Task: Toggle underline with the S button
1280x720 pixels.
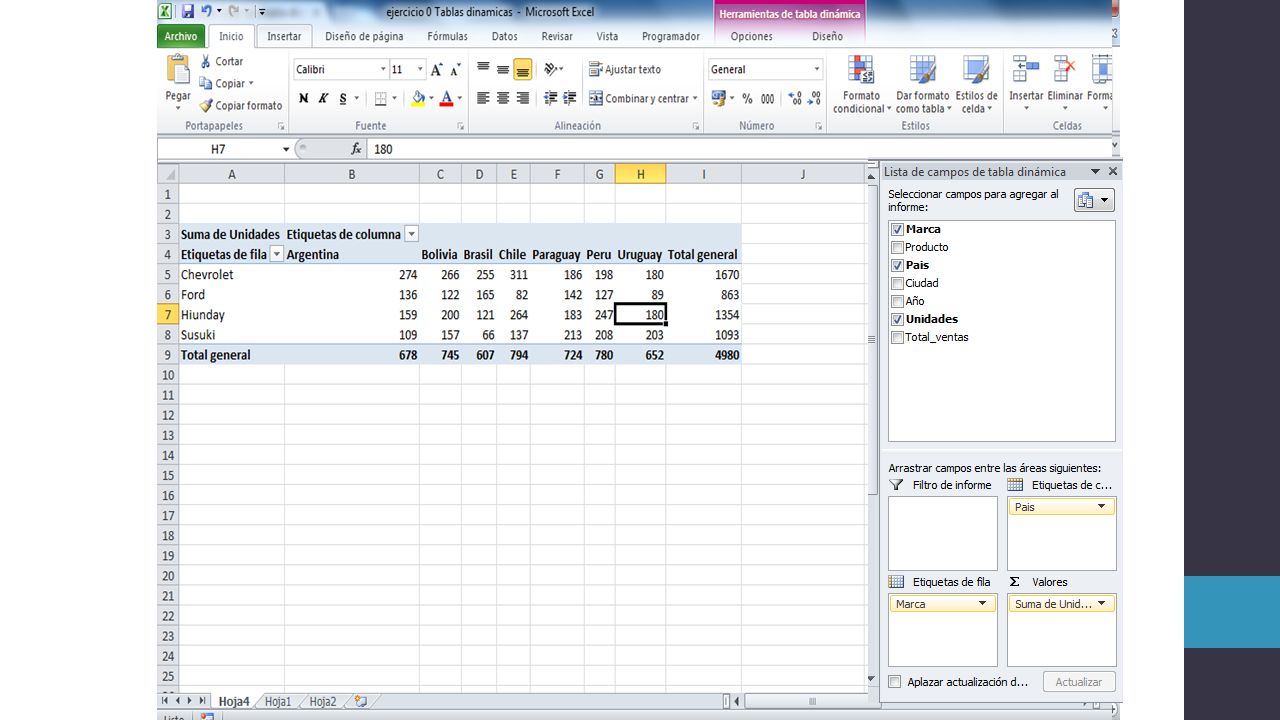Action: 343,98
